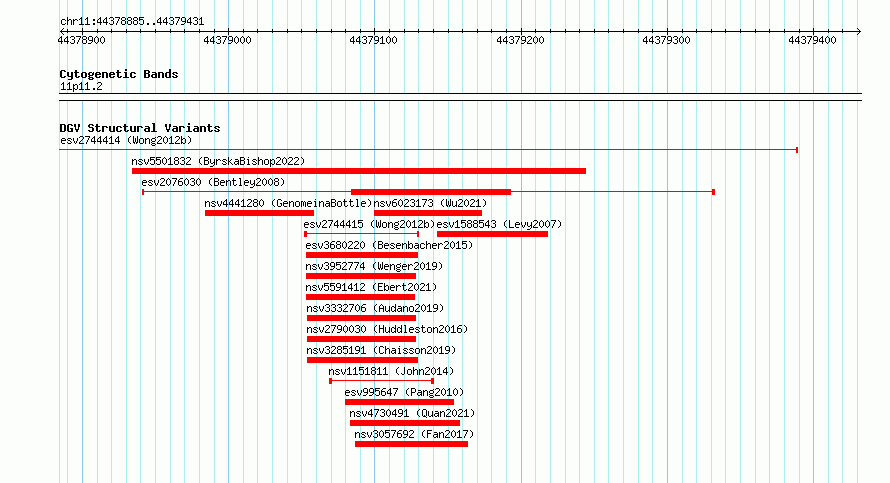Click the red bar under nsv3057692
Screen dimensions: 890x483
(x=412, y=444)
